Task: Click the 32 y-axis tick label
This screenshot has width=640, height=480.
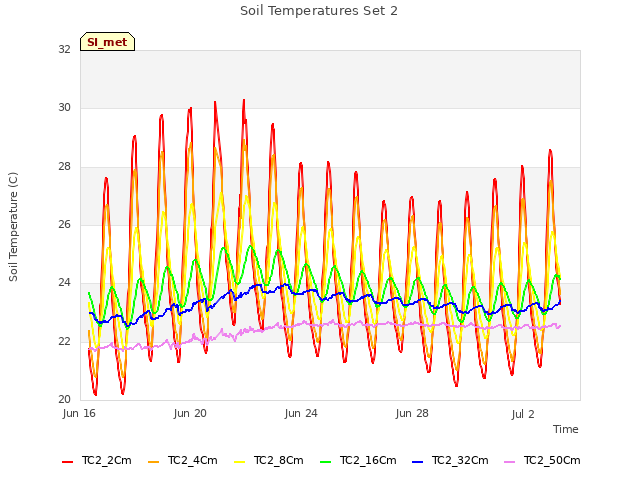Action: 64,49
